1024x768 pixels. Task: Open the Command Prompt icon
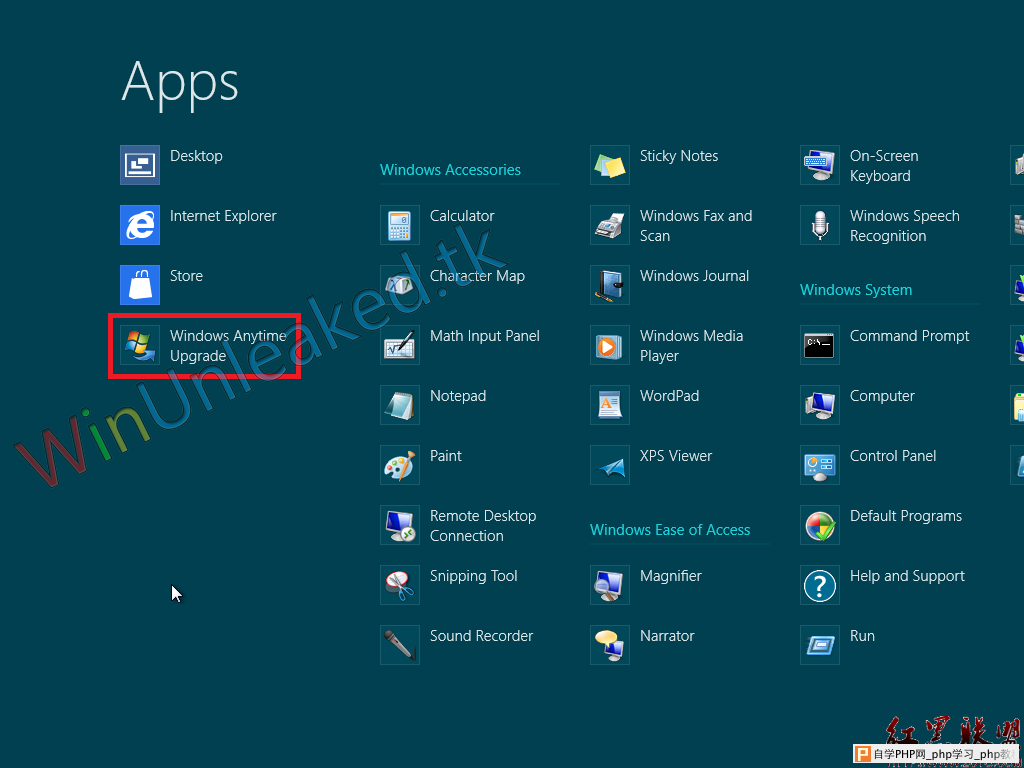click(x=820, y=345)
